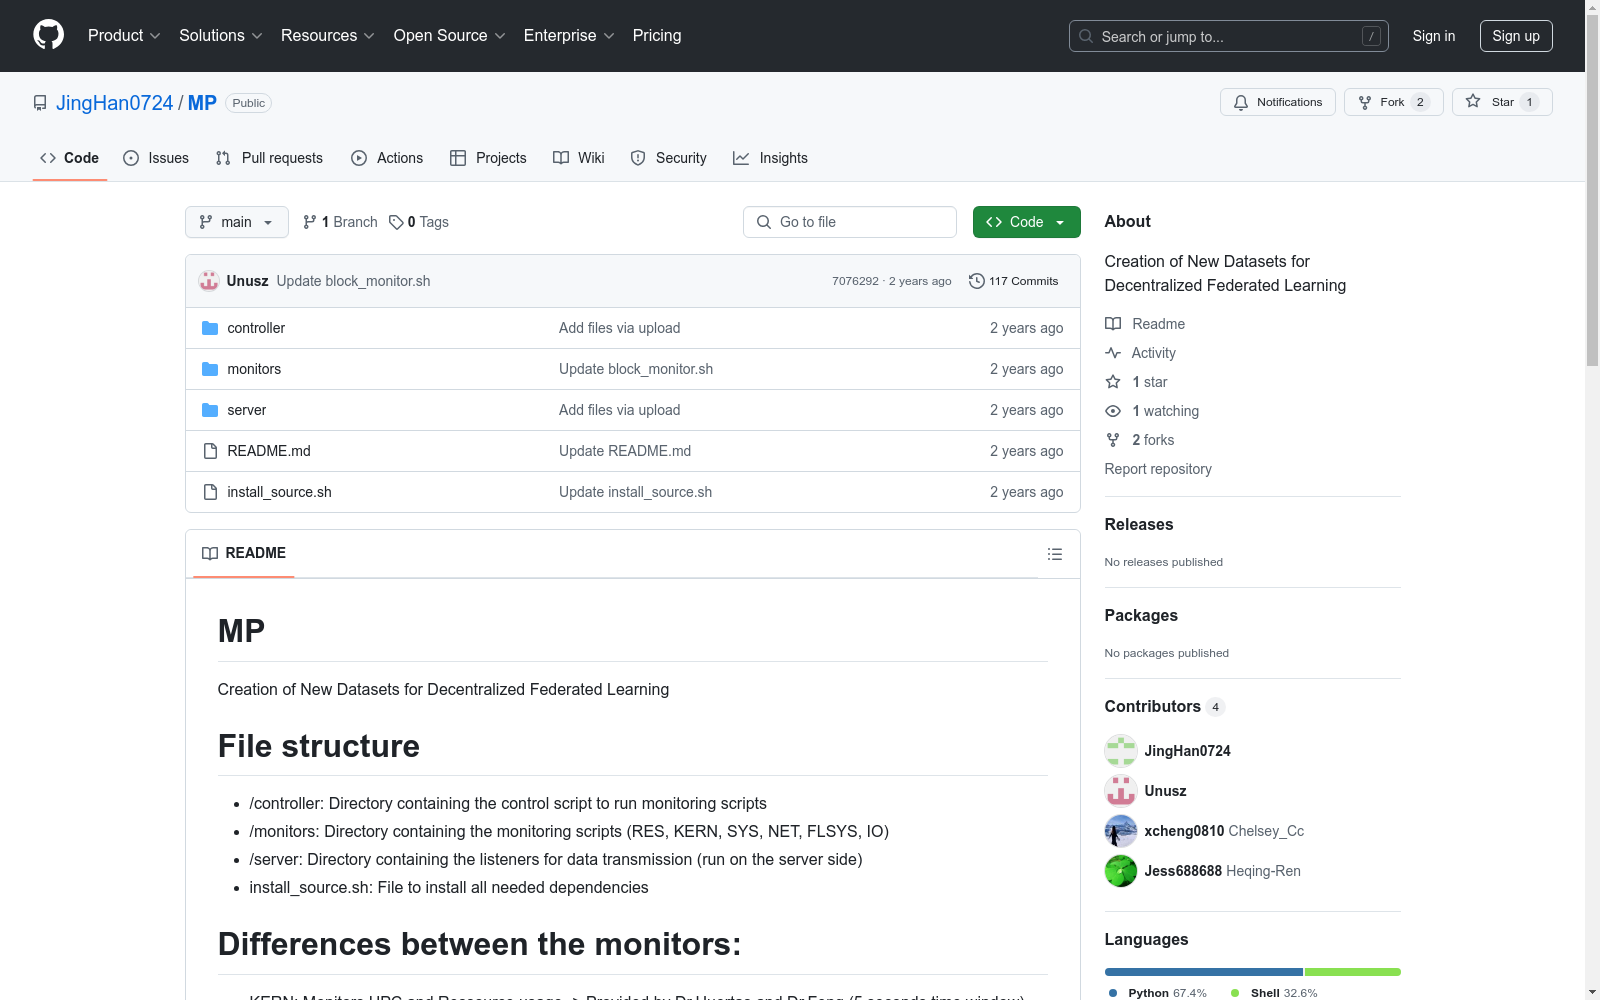Switch to the Wiki tab

[x=579, y=158]
